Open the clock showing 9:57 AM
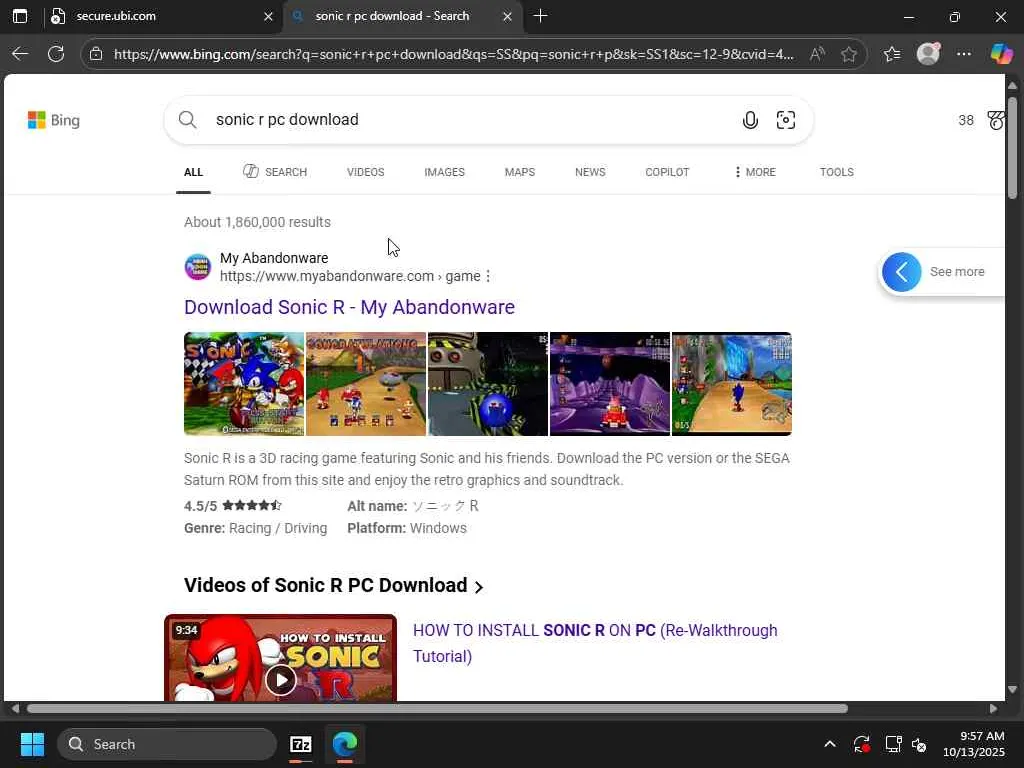The image size is (1024, 768). pyautogui.click(x=974, y=744)
